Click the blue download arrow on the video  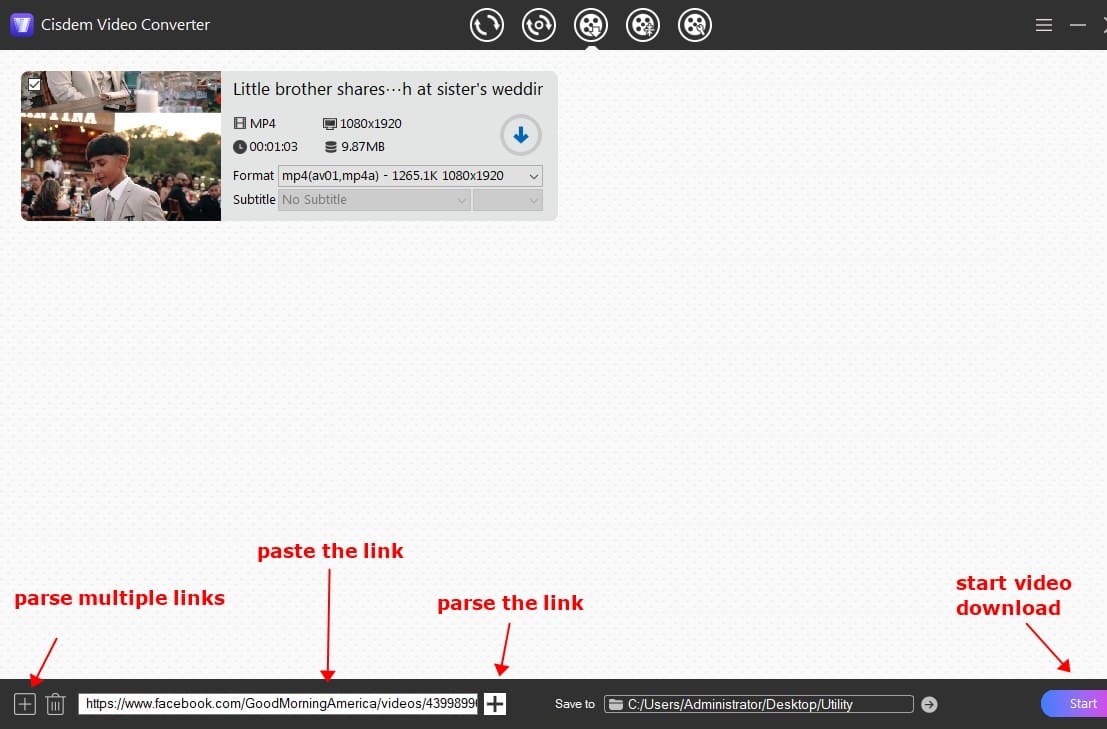[520, 134]
